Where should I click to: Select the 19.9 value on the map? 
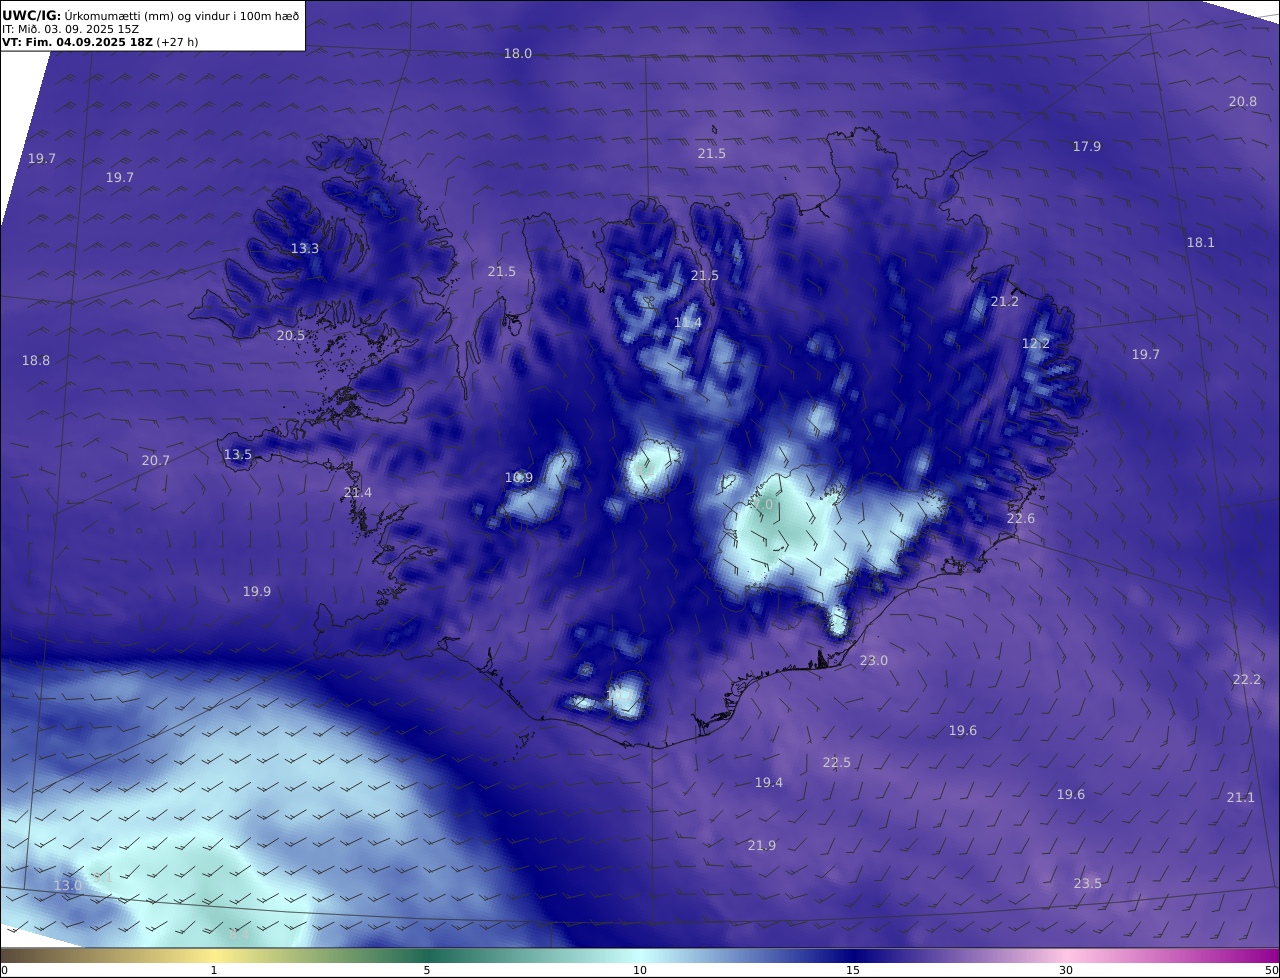pyautogui.click(x=257, y=592)
